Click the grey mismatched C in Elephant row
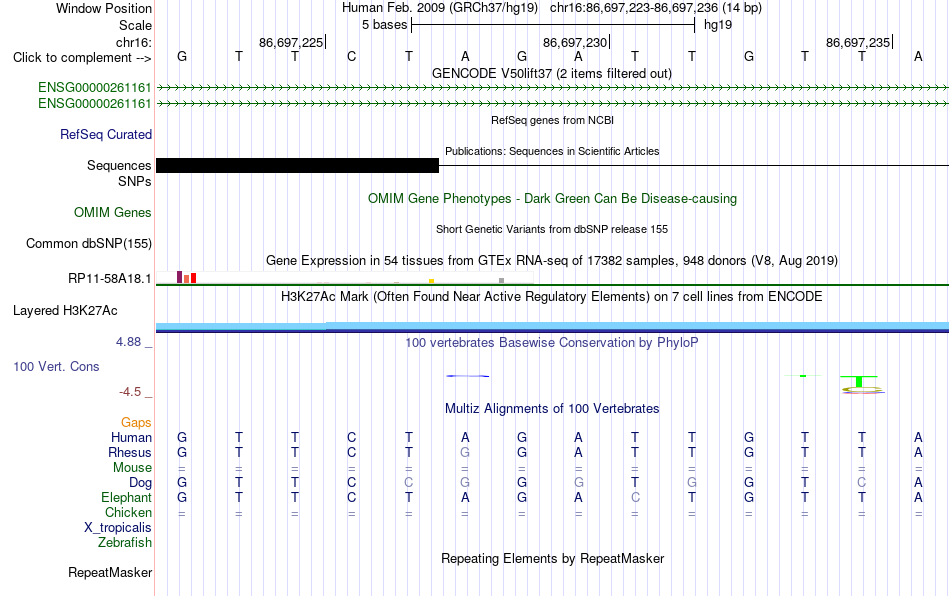950x596 pixels. (635, 497)
